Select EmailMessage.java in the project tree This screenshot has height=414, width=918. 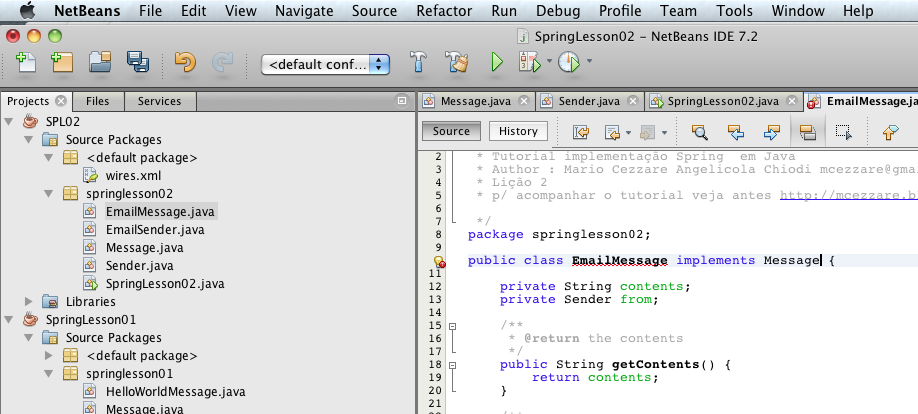(160, 211)
